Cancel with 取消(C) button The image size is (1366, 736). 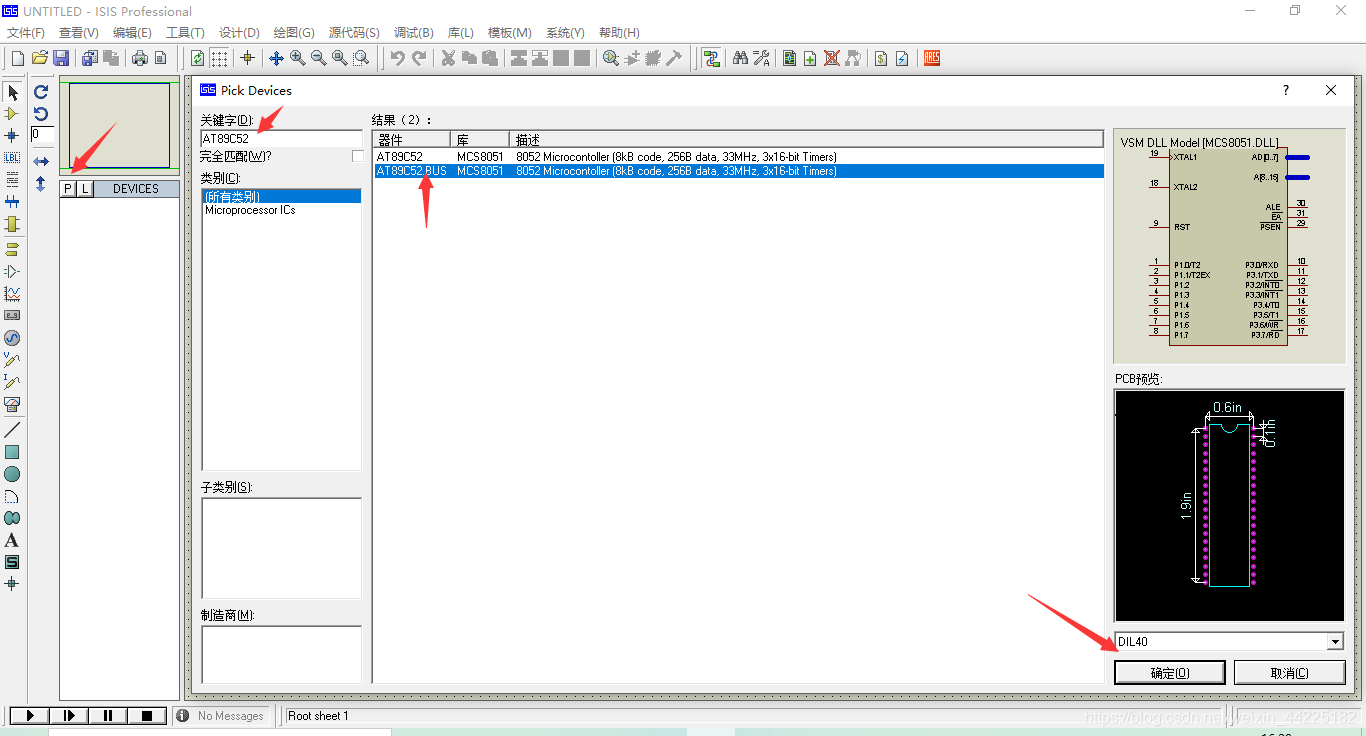pyautogui.click(x=1289, y=673)
